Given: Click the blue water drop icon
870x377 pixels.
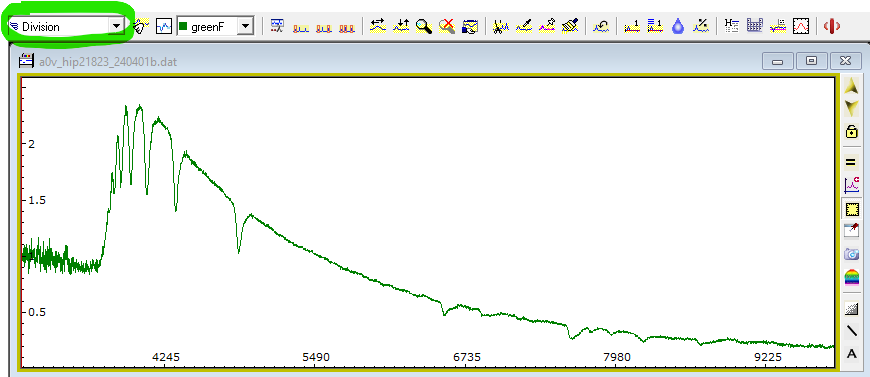Looking at the screenshot, I should (677, 26).
